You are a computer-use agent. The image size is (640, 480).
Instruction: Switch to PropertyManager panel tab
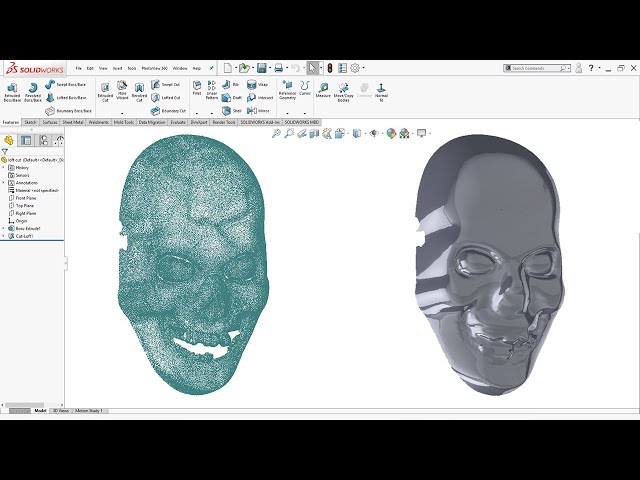click(26, 140)
